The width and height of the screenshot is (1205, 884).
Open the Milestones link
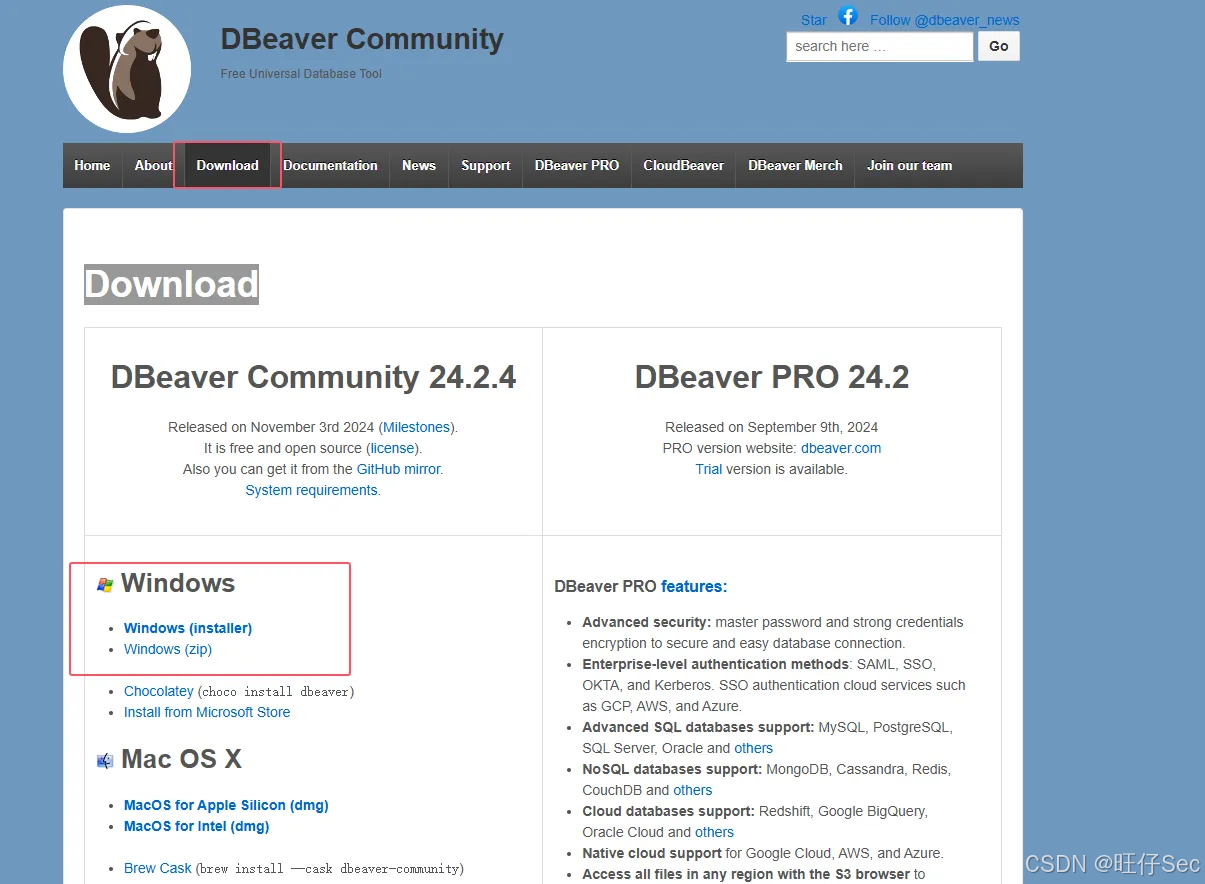417,427
